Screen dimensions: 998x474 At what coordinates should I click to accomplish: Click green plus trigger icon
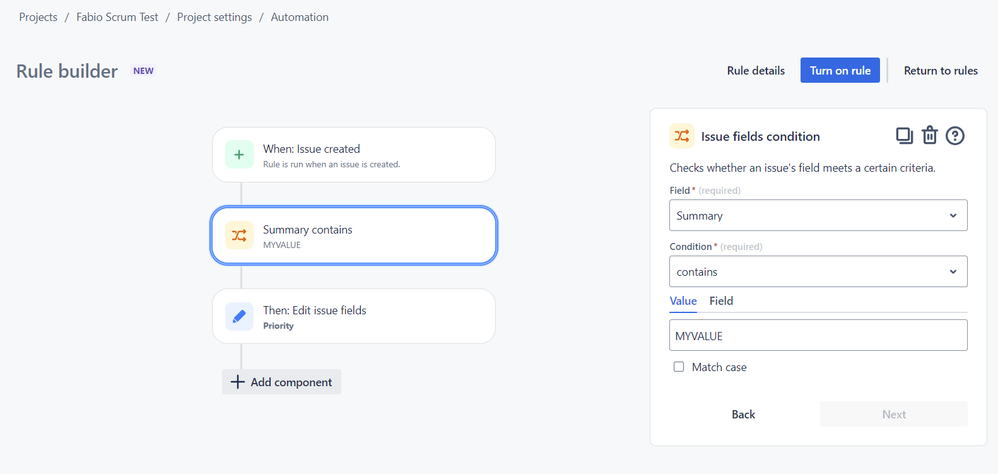click(x=239, y=155)
